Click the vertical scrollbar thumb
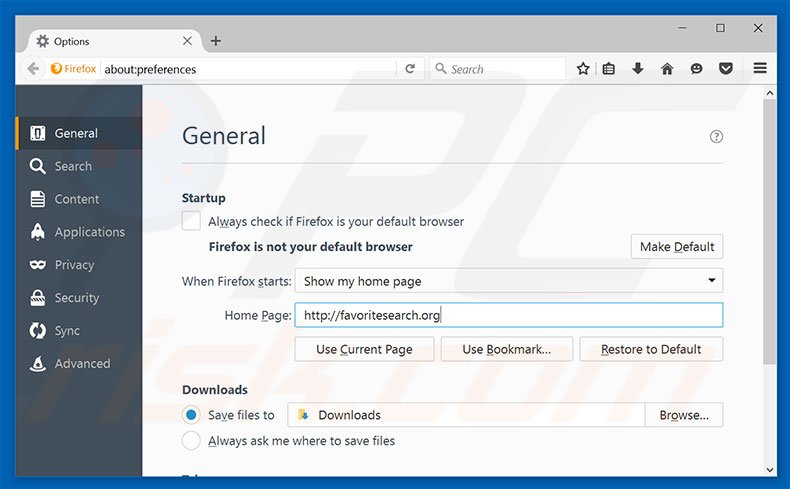Viewport: 790px width, 489px height. click(769, 232)
